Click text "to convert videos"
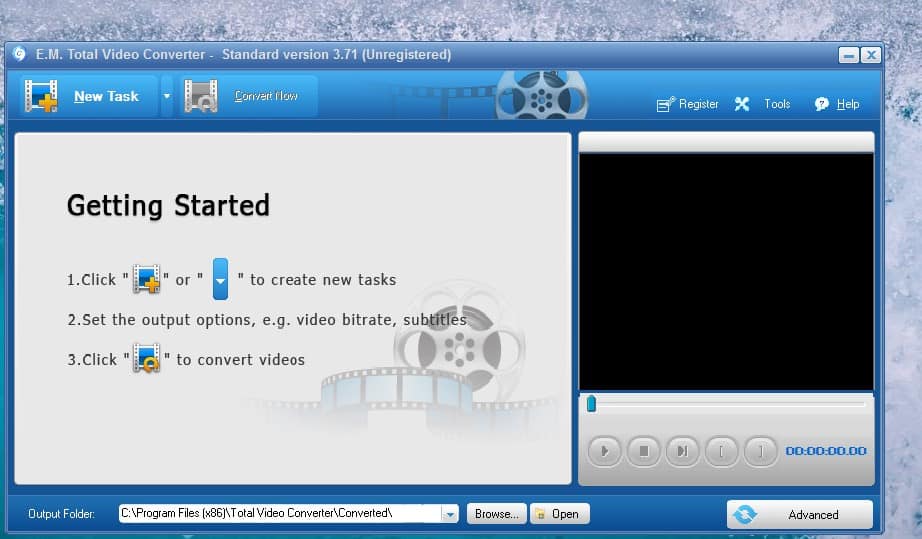The height and width of the screenshot is (539, 922). (x=240, y=359)
